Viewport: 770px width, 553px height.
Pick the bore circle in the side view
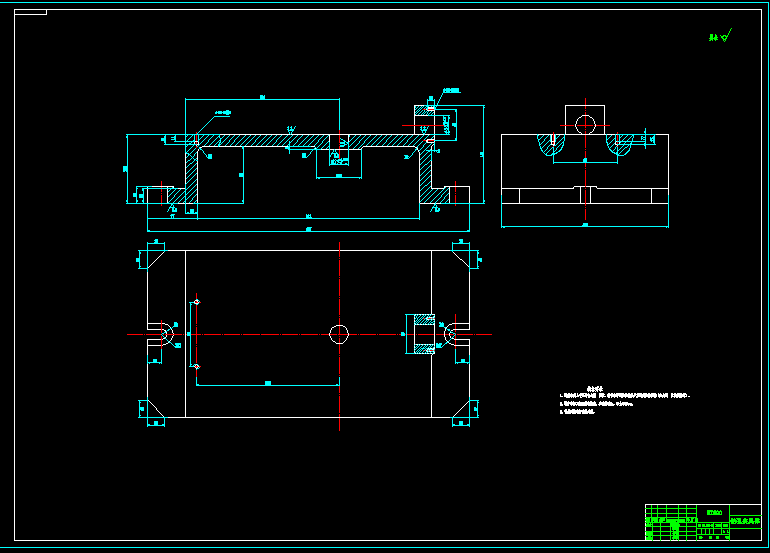[585, 125]
